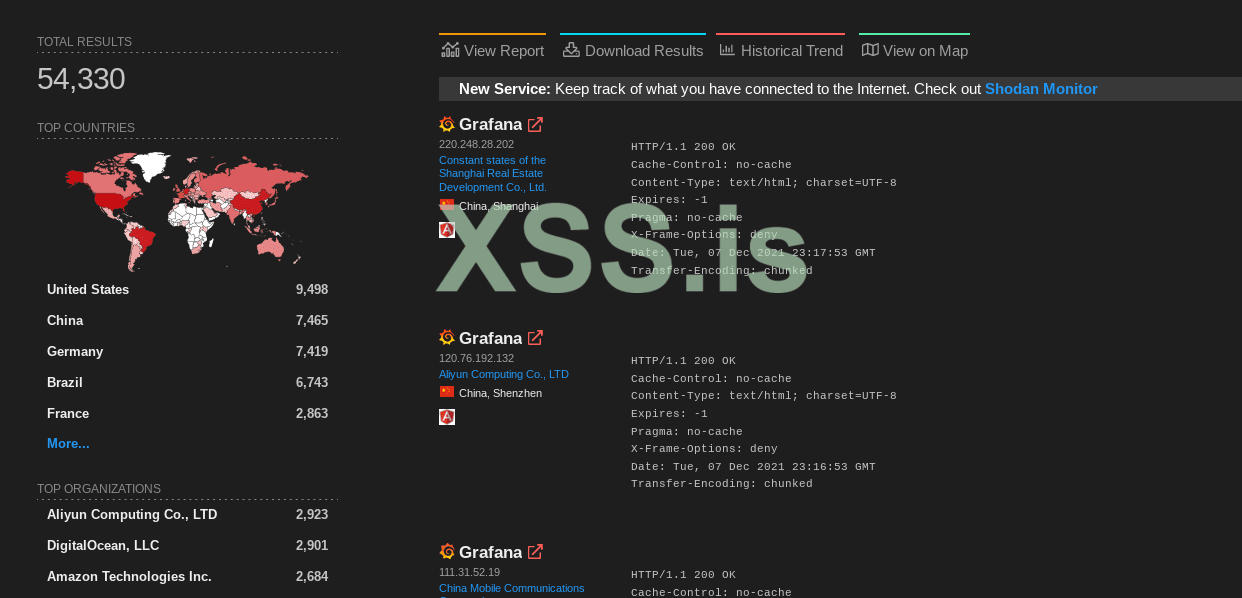Open the View on Map tab
1242x598 pixels.
pyautogui.click(x=915, y=50)
